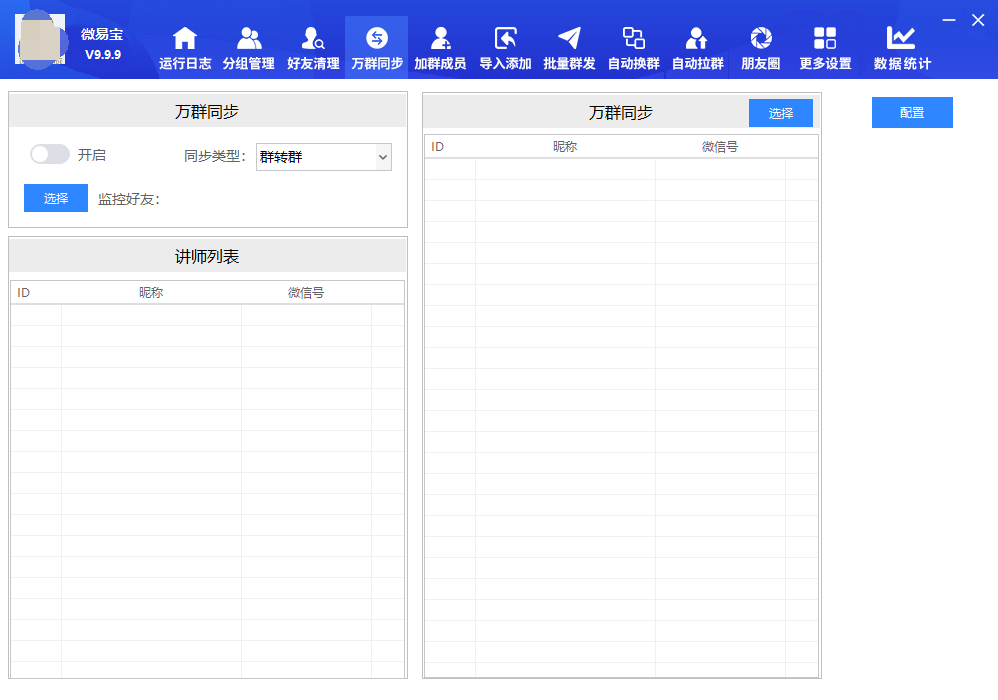The height and width of the screenshot is (700, 998).
Task: Expand the 同步类型 dropdown
Action: [324, 157]
